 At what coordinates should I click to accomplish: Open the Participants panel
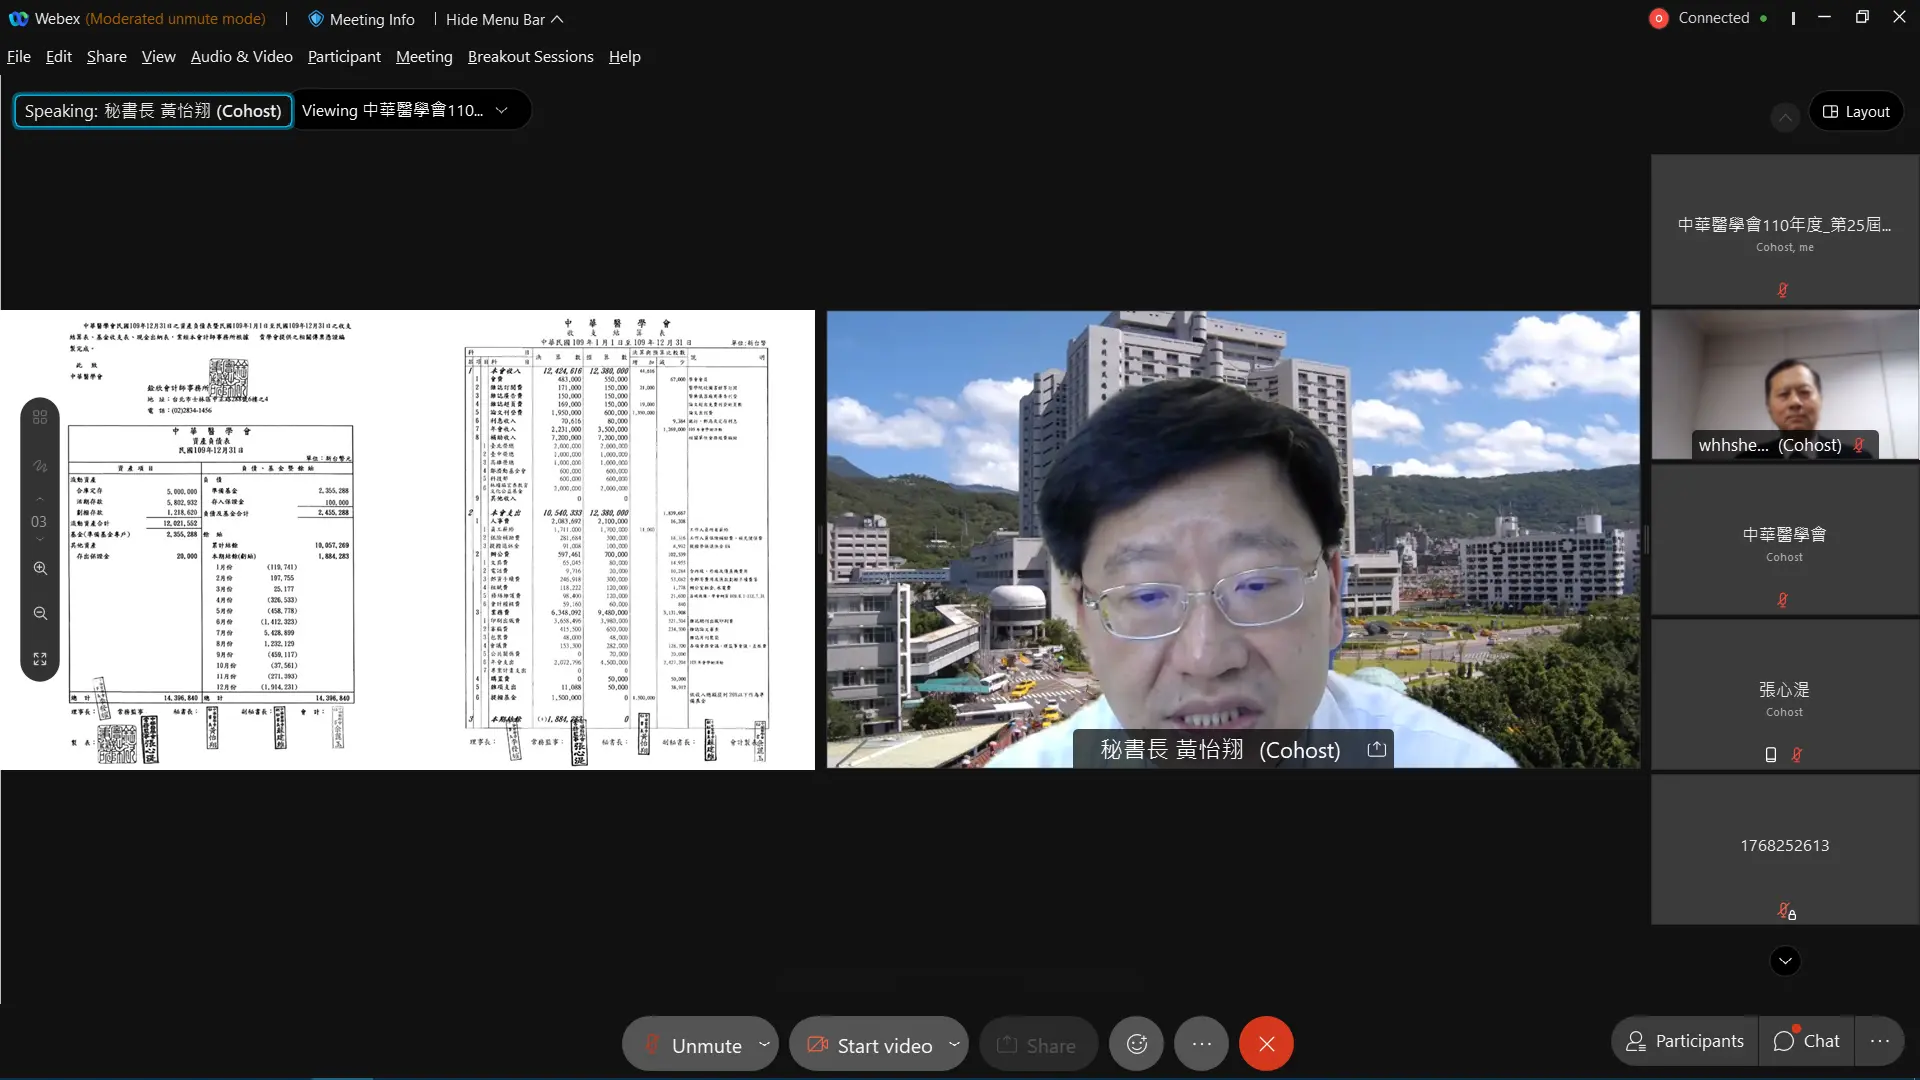coord(1683,1041)
